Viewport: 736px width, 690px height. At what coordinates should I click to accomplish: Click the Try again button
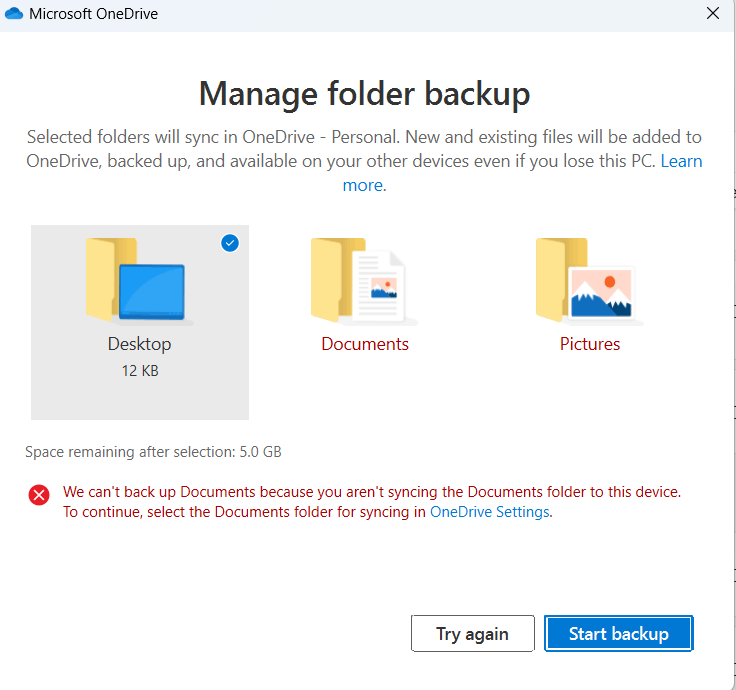(473, 633)
